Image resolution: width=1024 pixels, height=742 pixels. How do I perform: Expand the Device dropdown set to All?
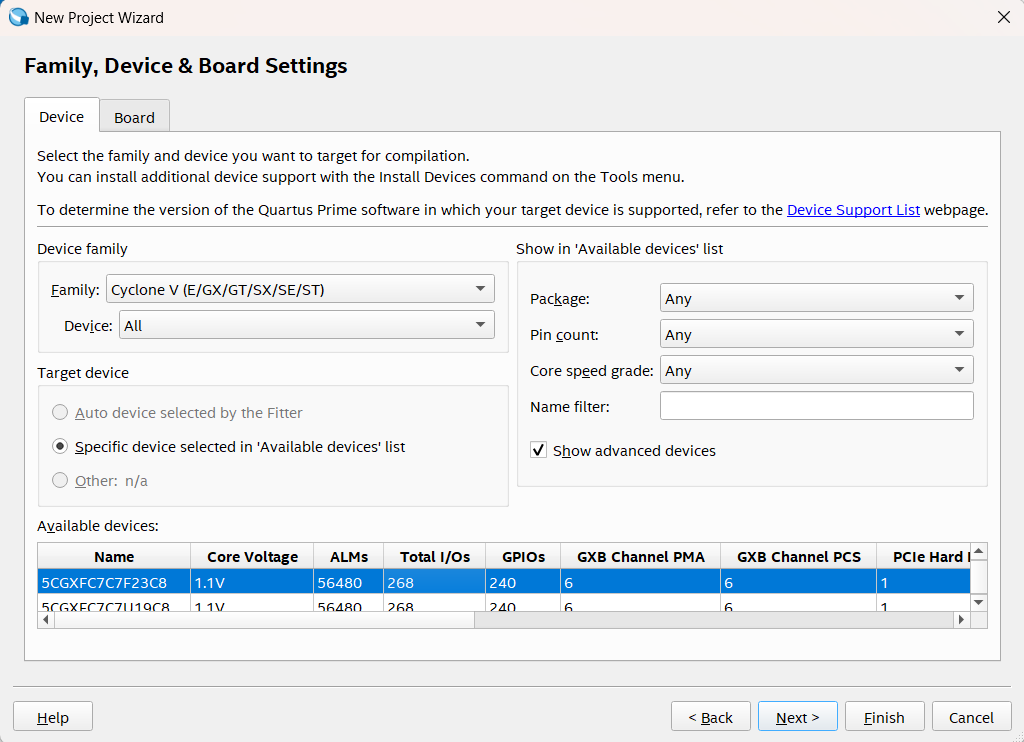point(307,326)
